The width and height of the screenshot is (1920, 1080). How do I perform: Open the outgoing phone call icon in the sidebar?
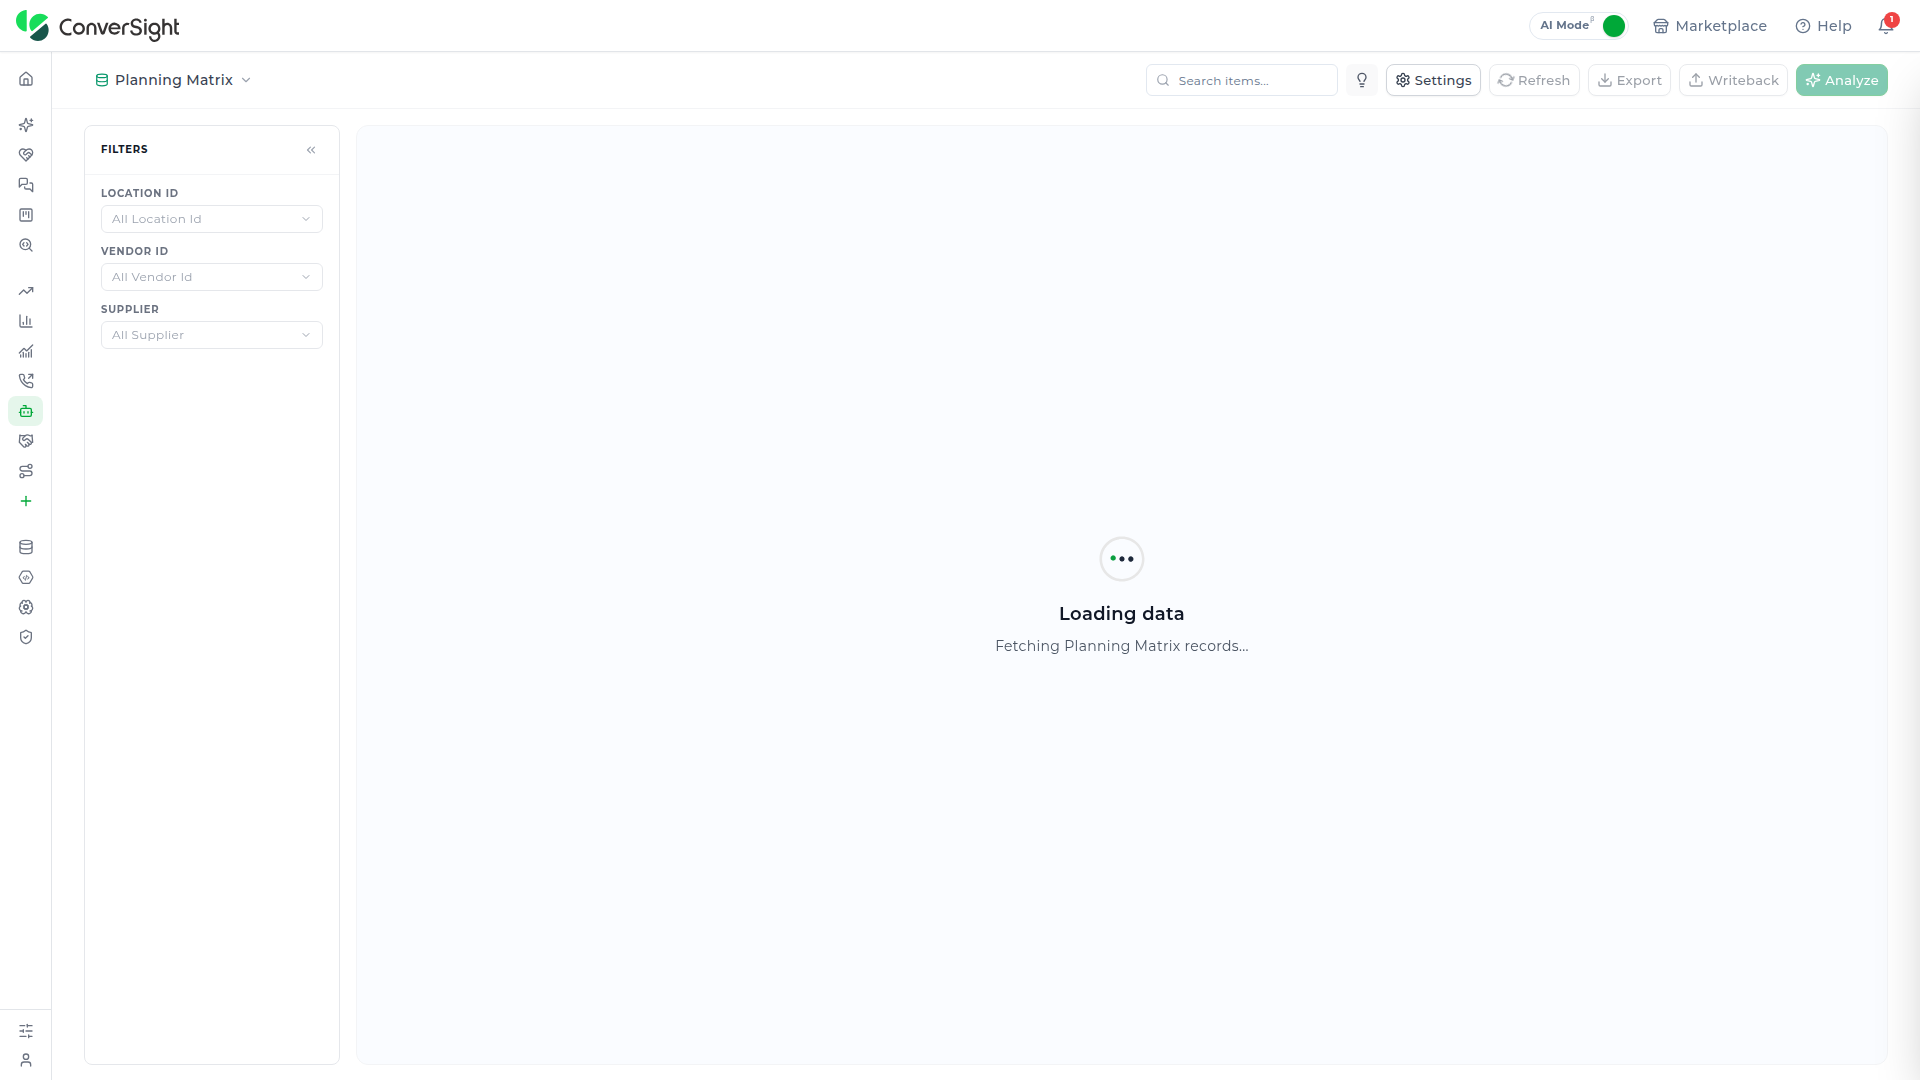tap(26, 381)
